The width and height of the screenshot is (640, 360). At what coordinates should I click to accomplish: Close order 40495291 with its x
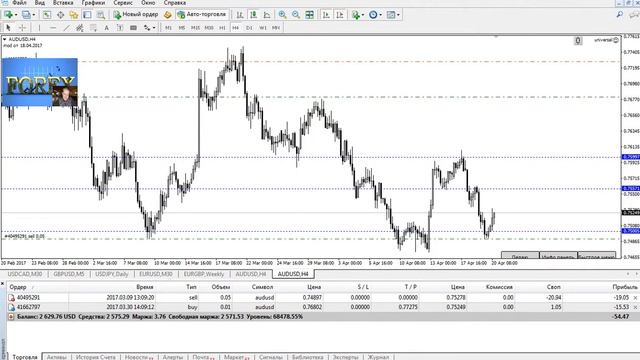[635, 298]
